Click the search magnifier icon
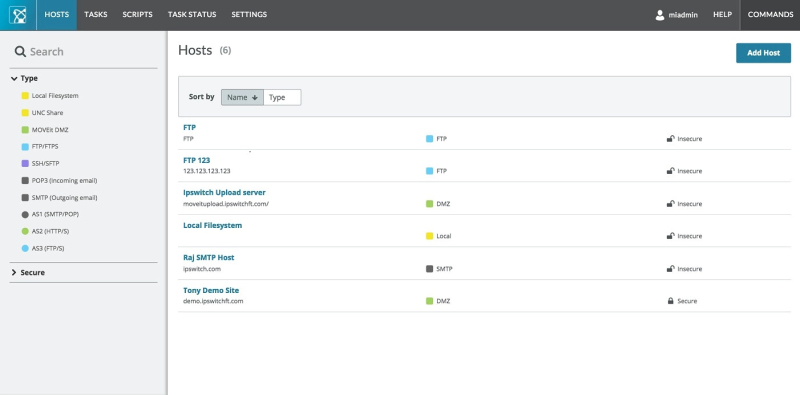Screen dimensions: 800x395 pyautogui.click(x=20, y=52)
